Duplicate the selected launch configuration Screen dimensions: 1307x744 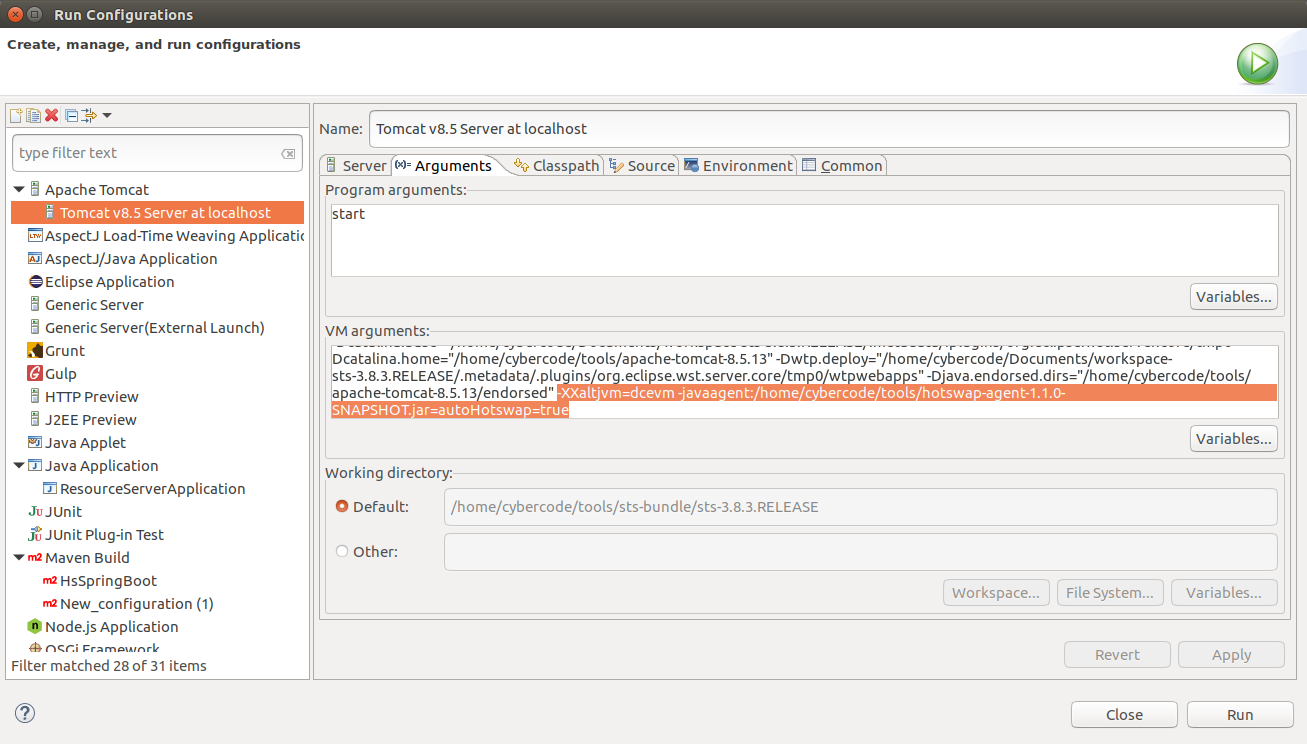coord(33,116)
